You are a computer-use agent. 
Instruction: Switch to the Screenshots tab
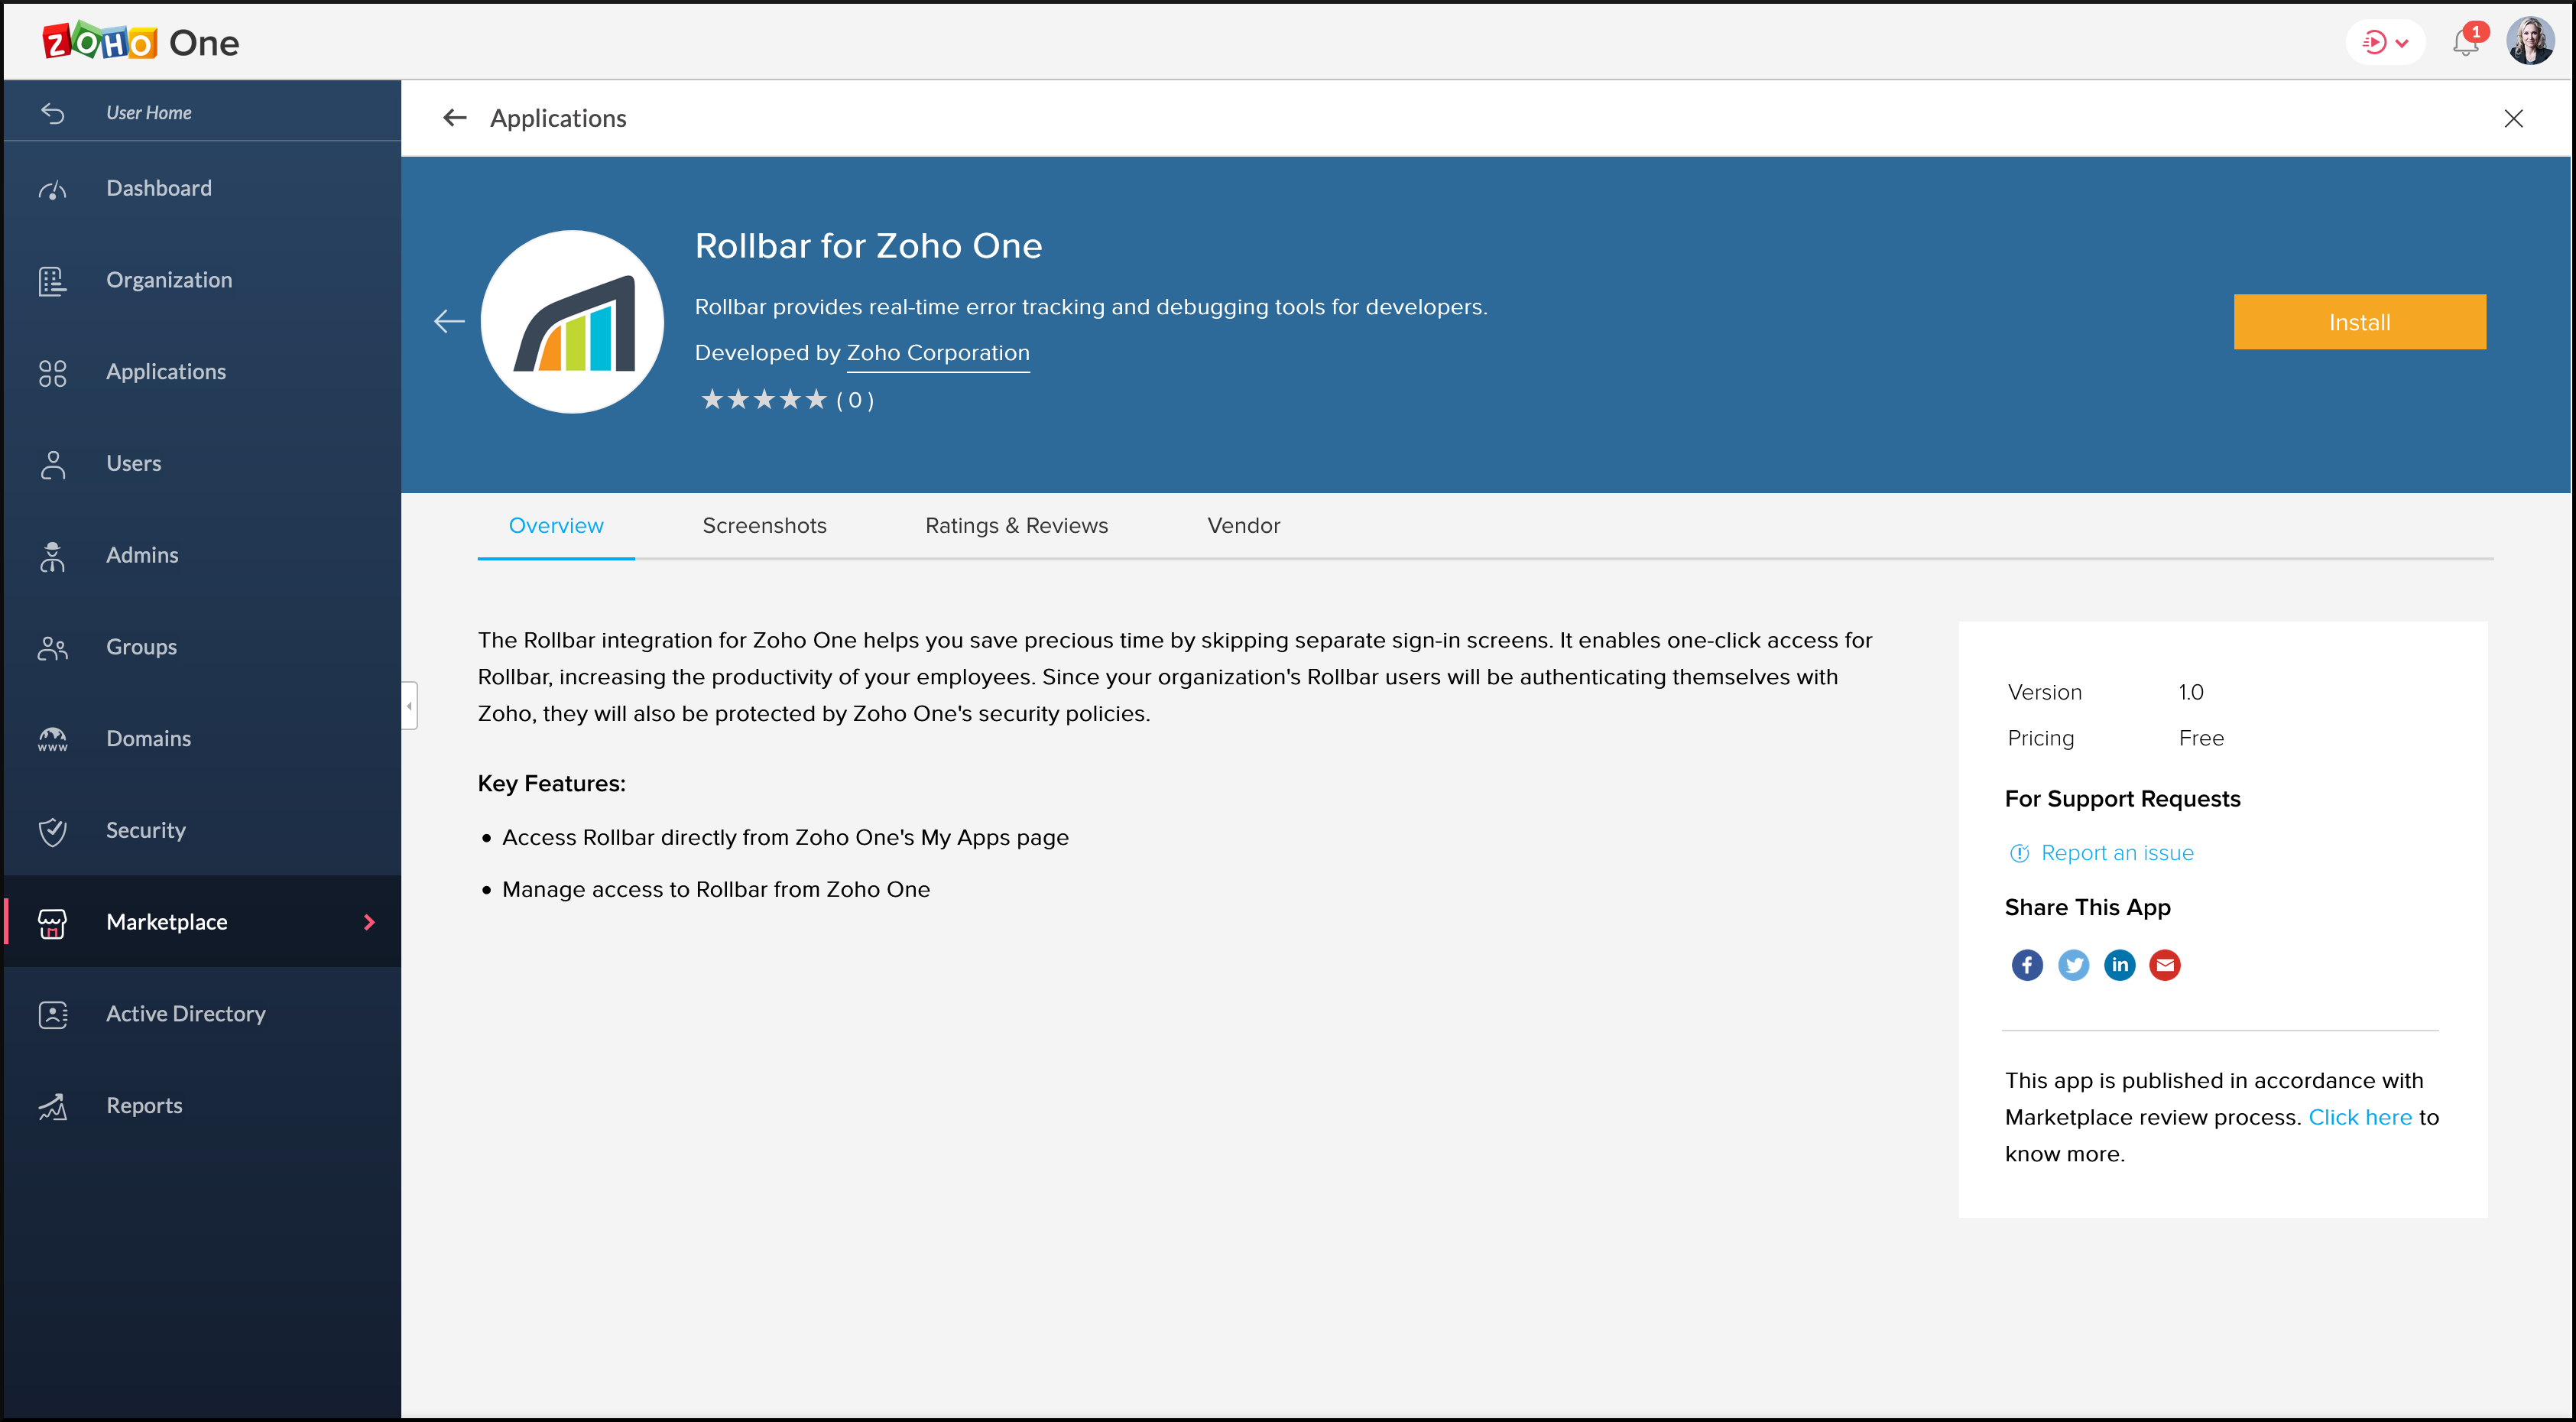tap(764, 525)
